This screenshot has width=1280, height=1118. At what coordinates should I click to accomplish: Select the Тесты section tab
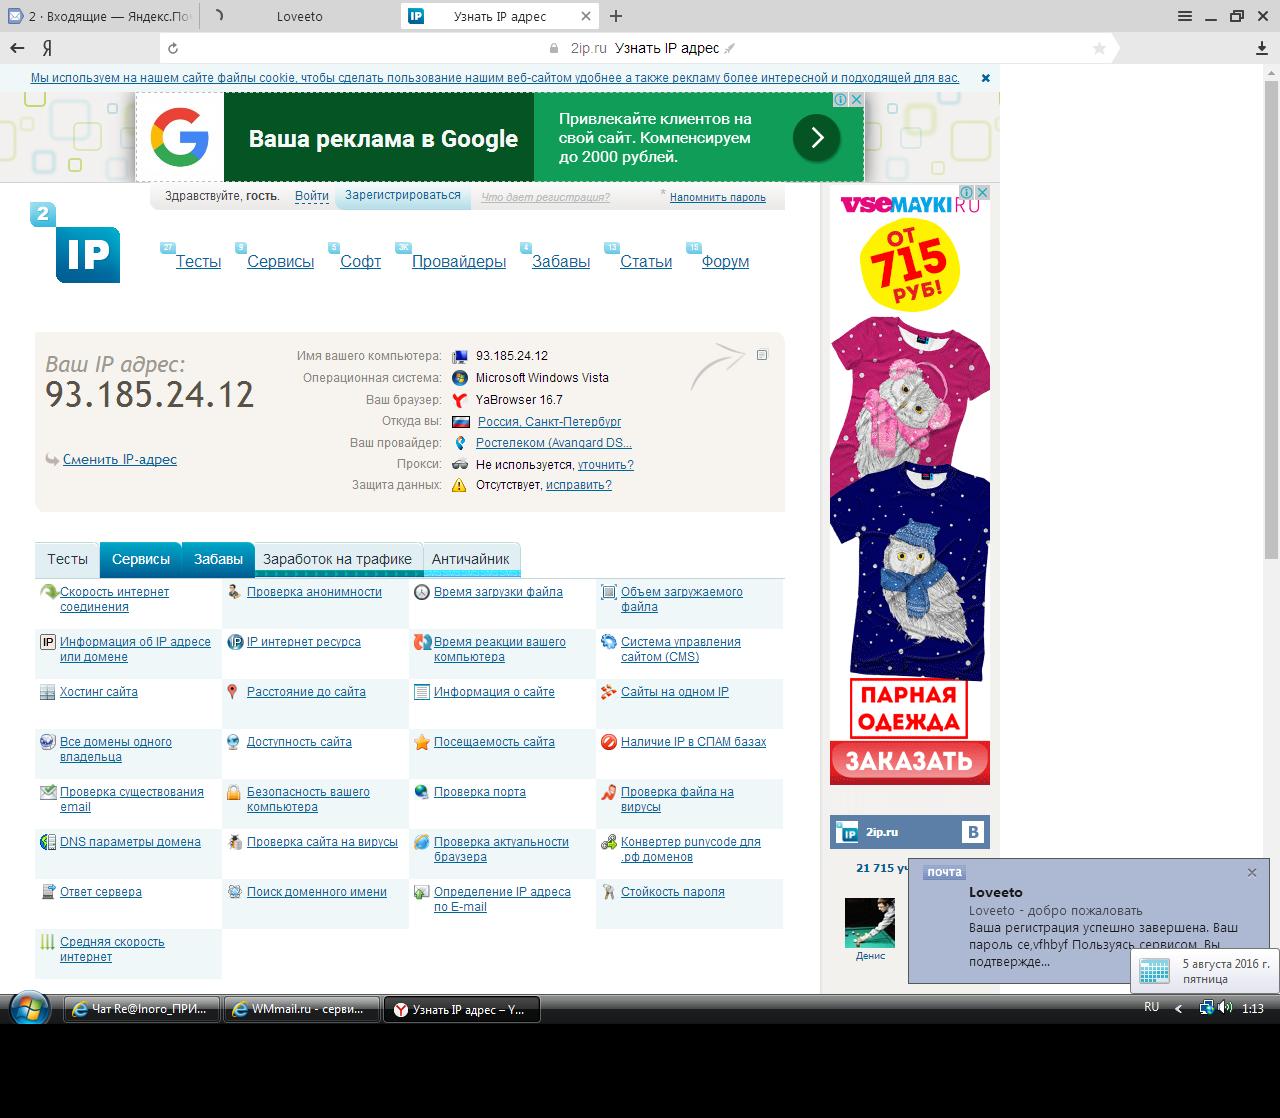click(67, 559)
